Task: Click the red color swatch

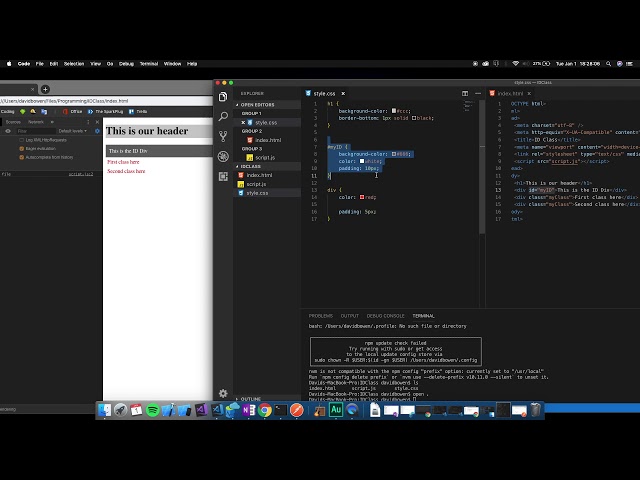Action: click(362, 197)
